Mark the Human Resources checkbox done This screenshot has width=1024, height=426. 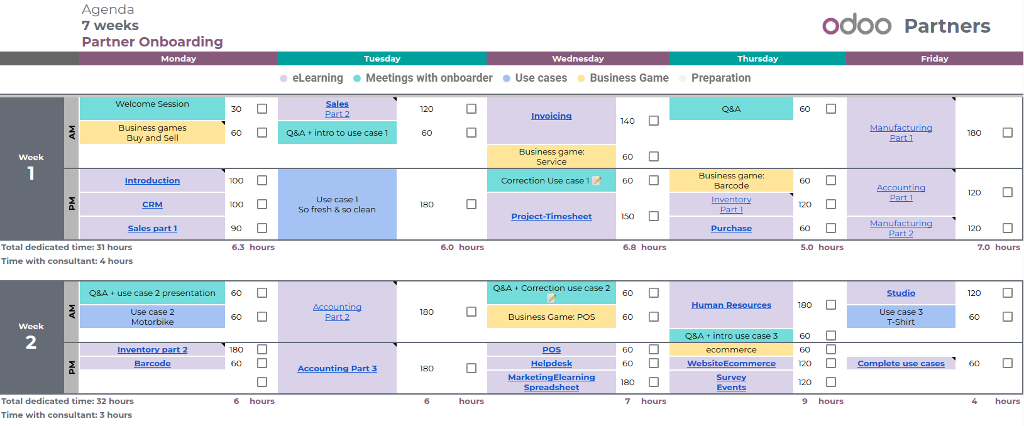(831, 305)
